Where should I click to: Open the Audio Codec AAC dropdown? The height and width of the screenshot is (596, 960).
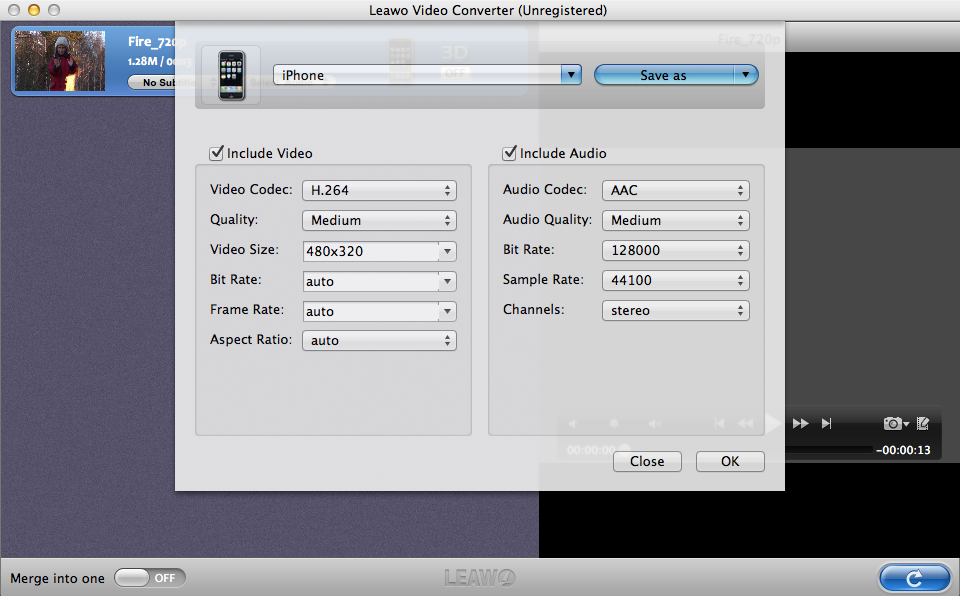(676, 190)
